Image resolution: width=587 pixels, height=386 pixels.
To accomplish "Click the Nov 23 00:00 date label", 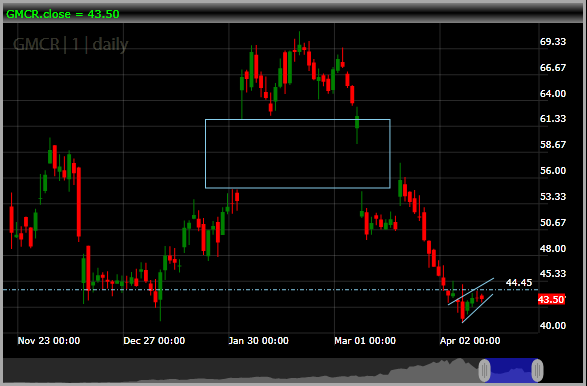I will (x=49, y=341).
